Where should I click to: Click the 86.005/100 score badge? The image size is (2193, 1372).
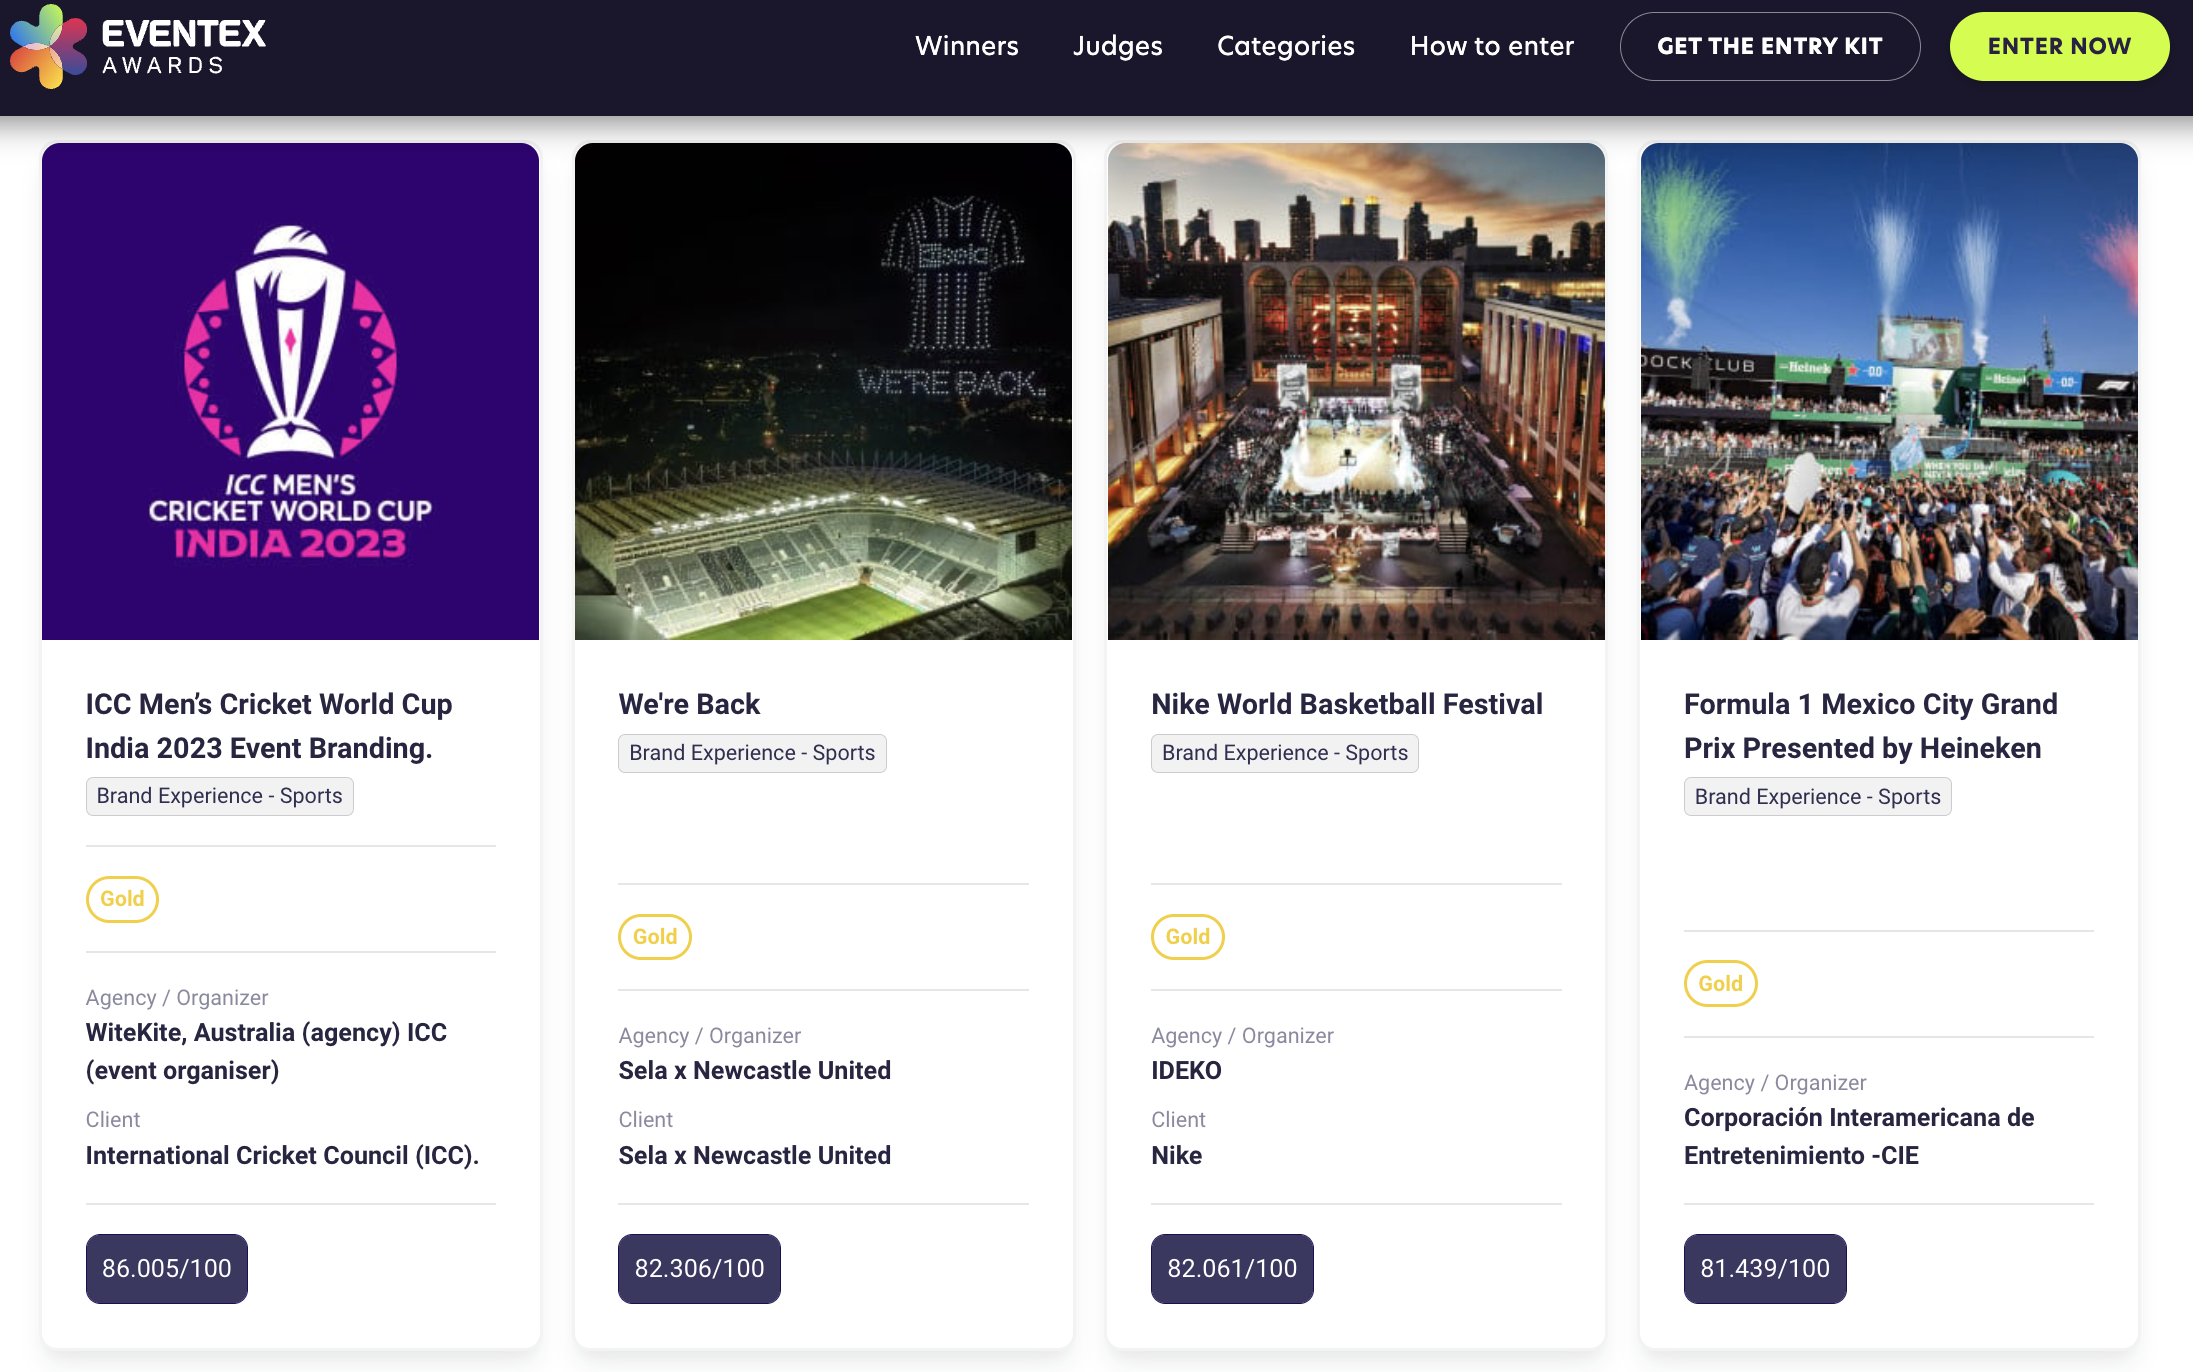pos(166,1268)
